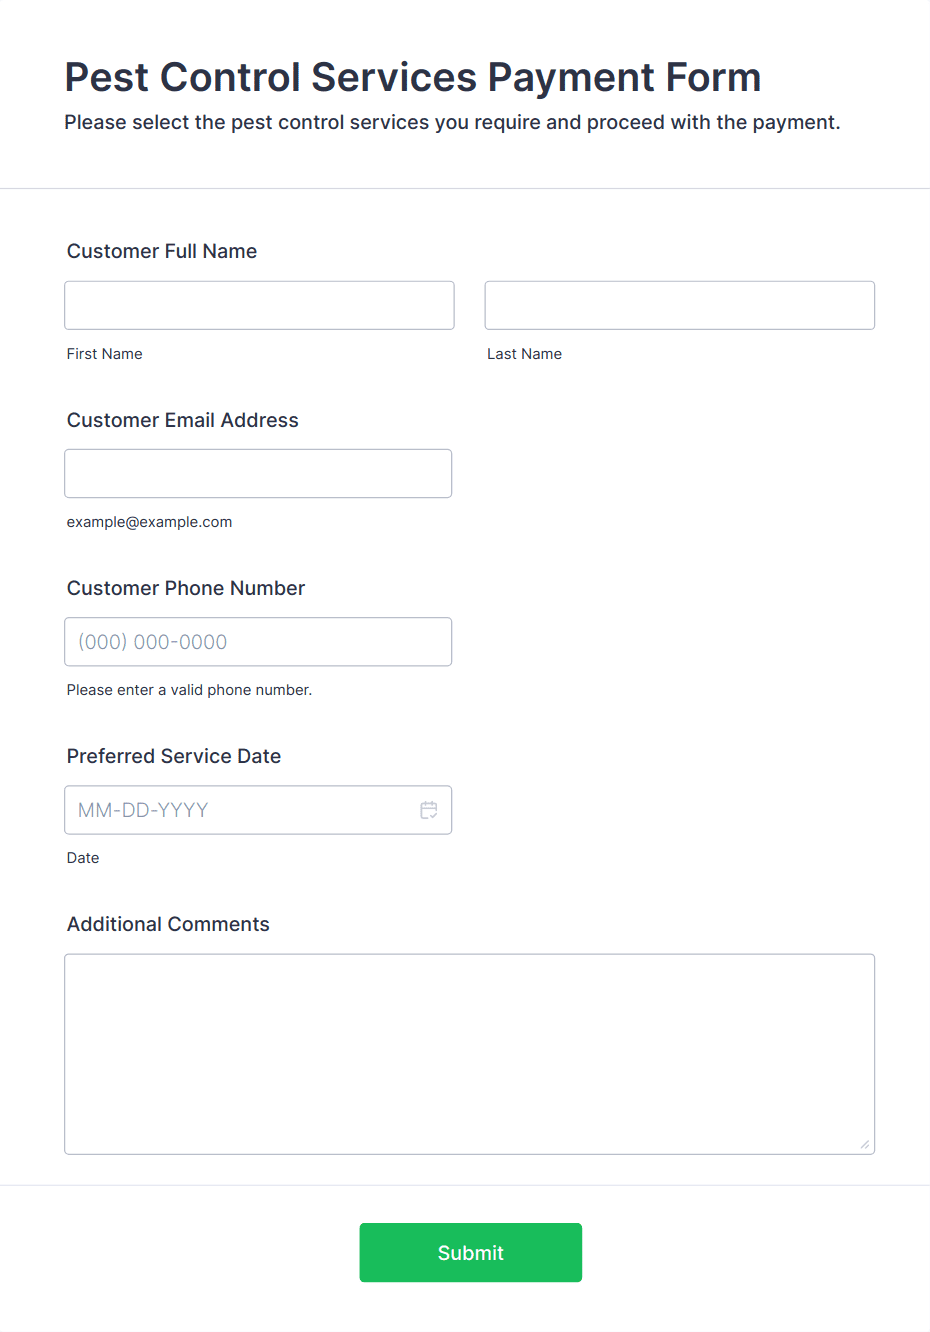Click the Last Name sub-label
The height and width of the screenshot is (1332, 930).
click(525, 354)
